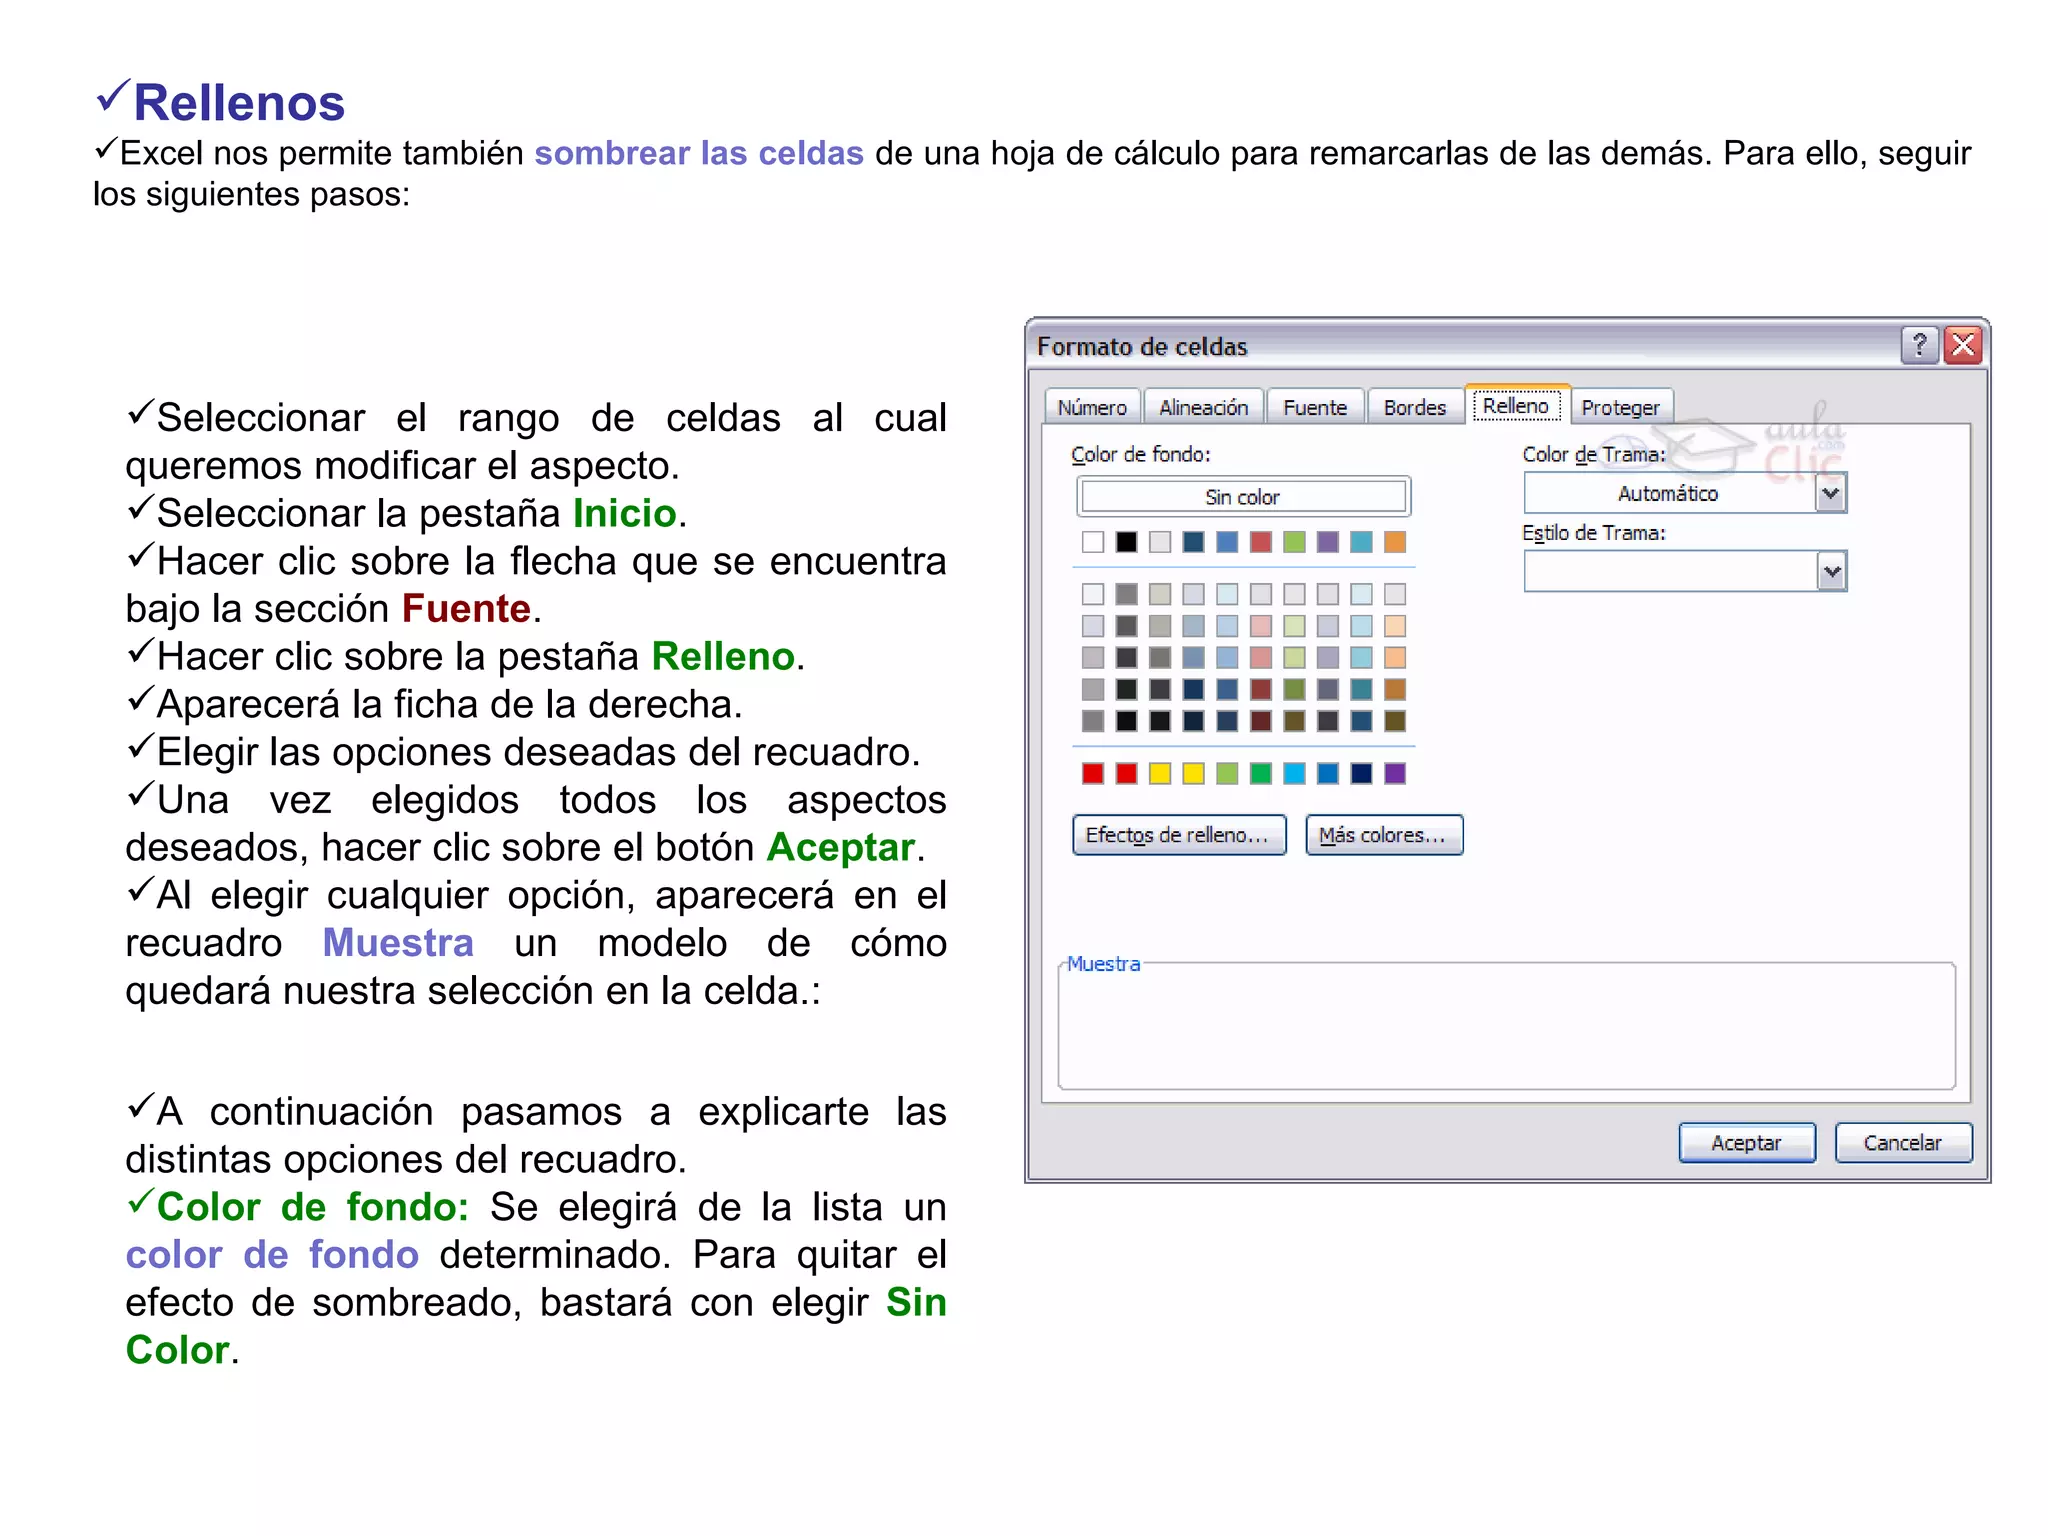
Task: Choose the yellow standard color swatch
Action: pos(1193,773)
